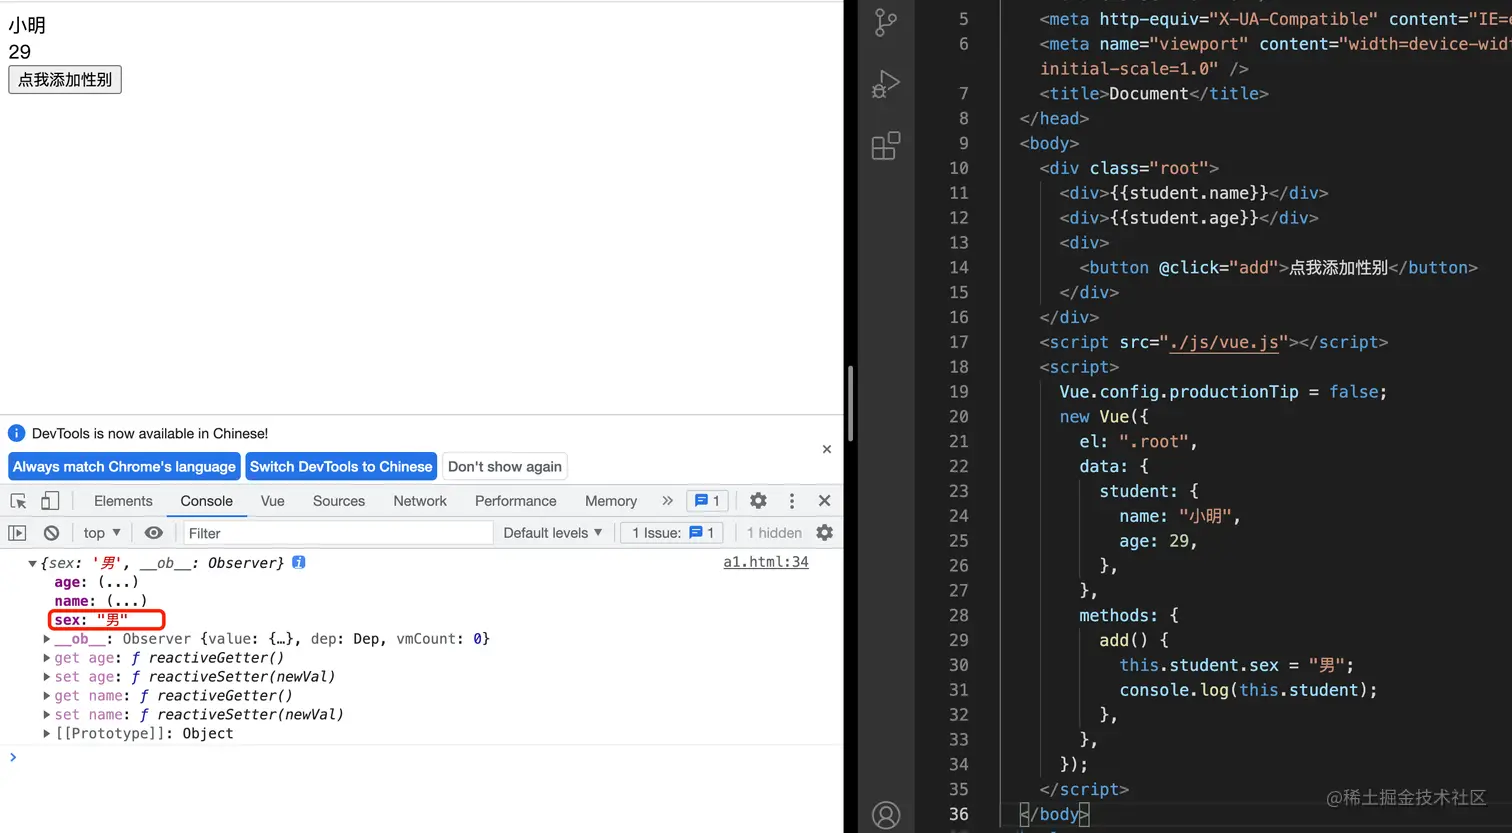Viewport: 1512px width, 833px height.
Task: Clear the console output
Action: point(51,533)
